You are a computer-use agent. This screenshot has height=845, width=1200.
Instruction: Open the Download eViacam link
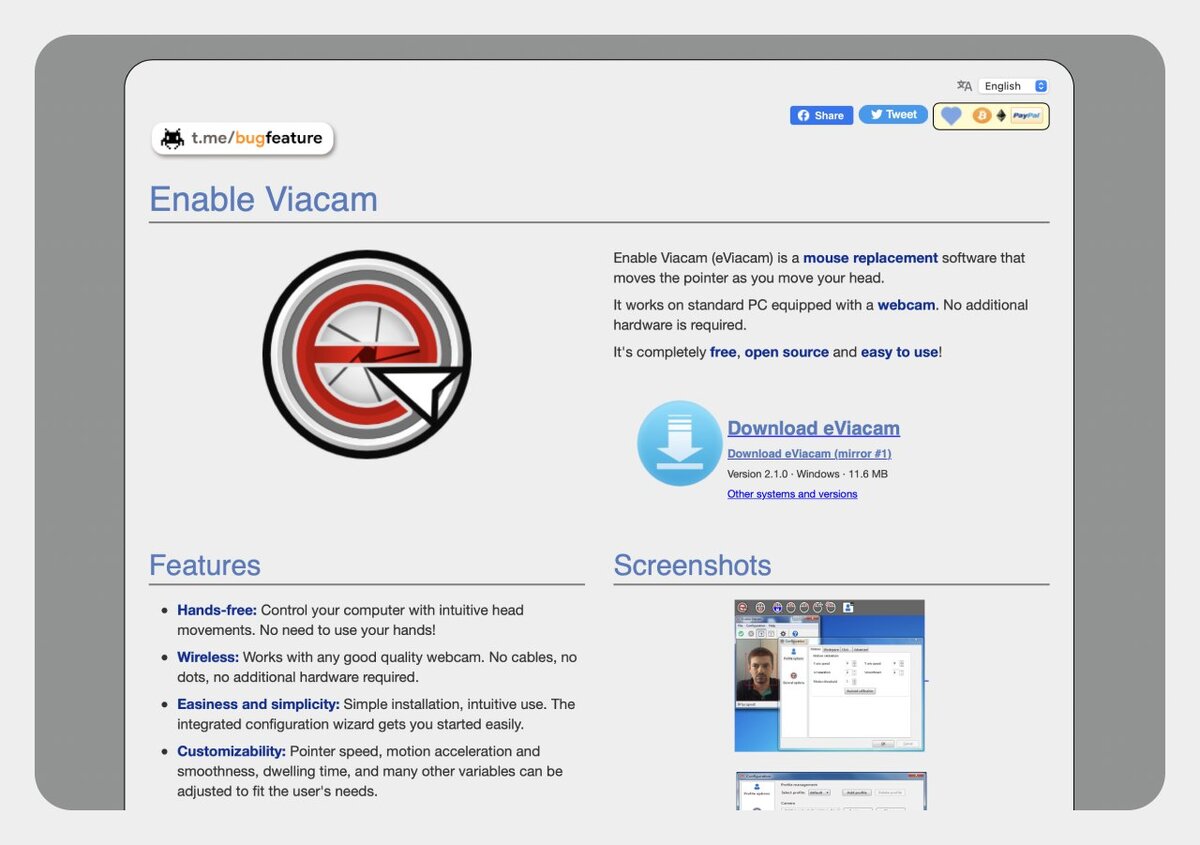(813, 428)
